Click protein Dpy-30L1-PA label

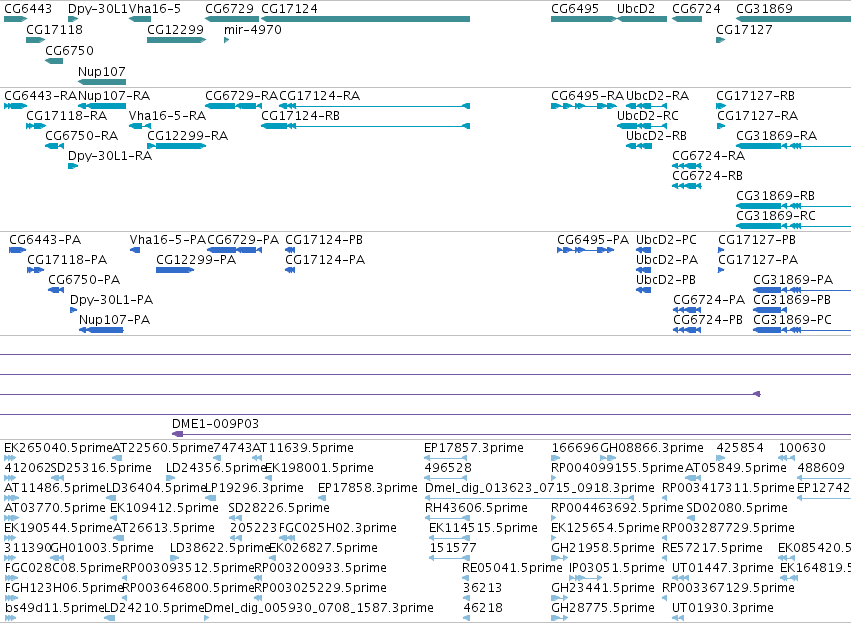(112, 300)
